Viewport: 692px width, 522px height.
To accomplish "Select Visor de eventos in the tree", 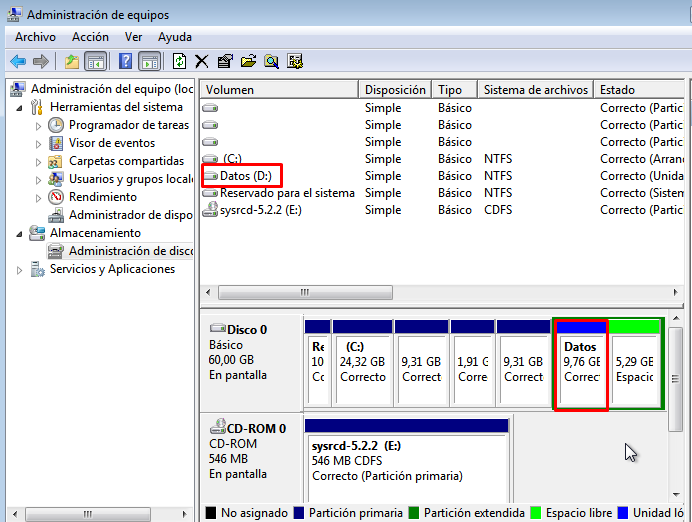I will pos(111,143).
